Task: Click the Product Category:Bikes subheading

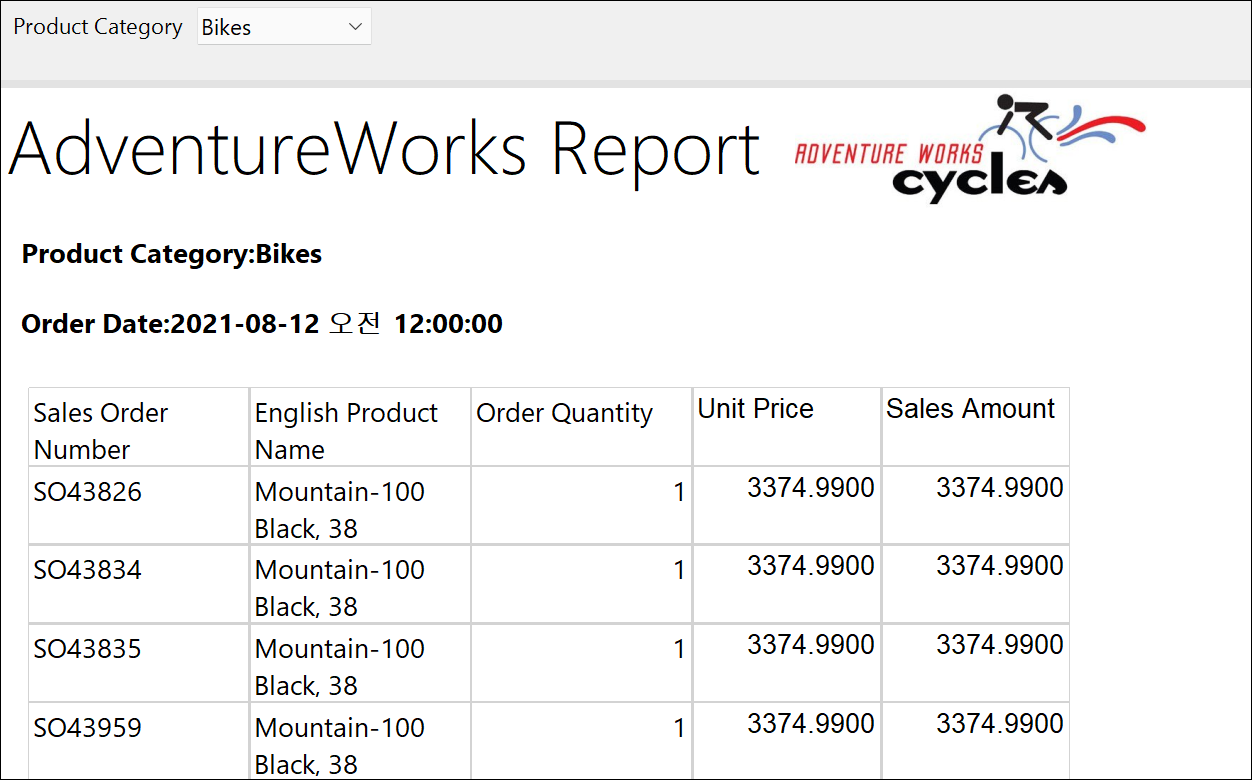Action: coord(172,254)
